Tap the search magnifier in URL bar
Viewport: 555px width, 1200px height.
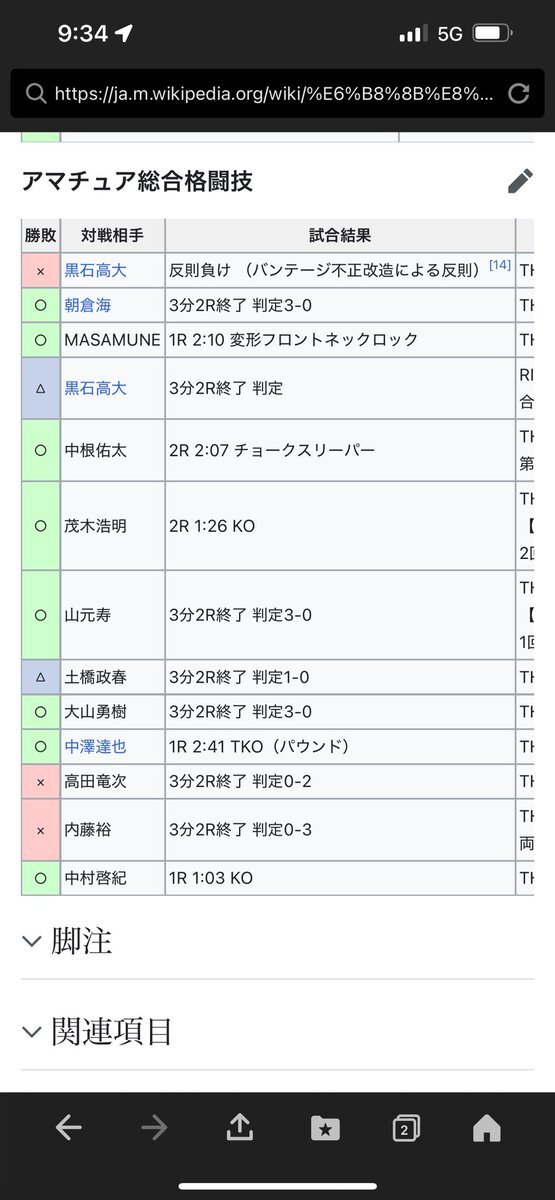click(x=36, y=94)
